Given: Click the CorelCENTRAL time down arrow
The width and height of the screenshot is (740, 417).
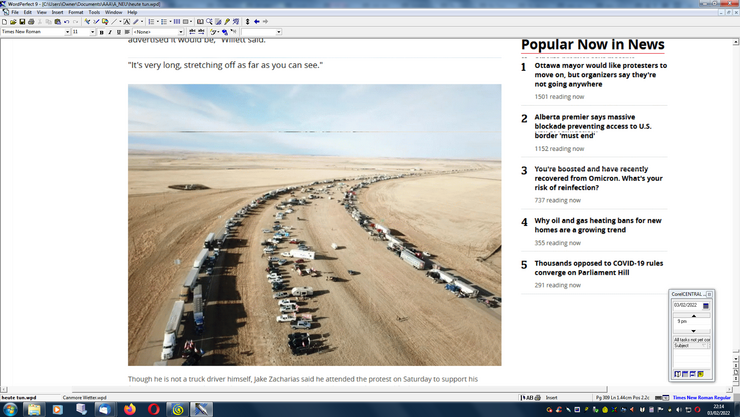Looking at the screenshot, I should pyautogui.click(x=693, y=331).
